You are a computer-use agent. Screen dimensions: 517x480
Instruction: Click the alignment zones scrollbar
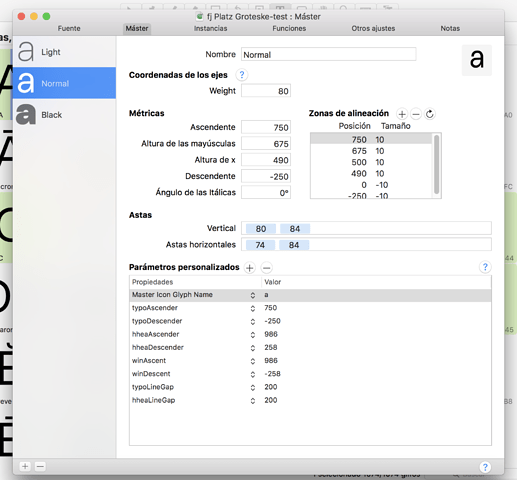coord(436,164)
